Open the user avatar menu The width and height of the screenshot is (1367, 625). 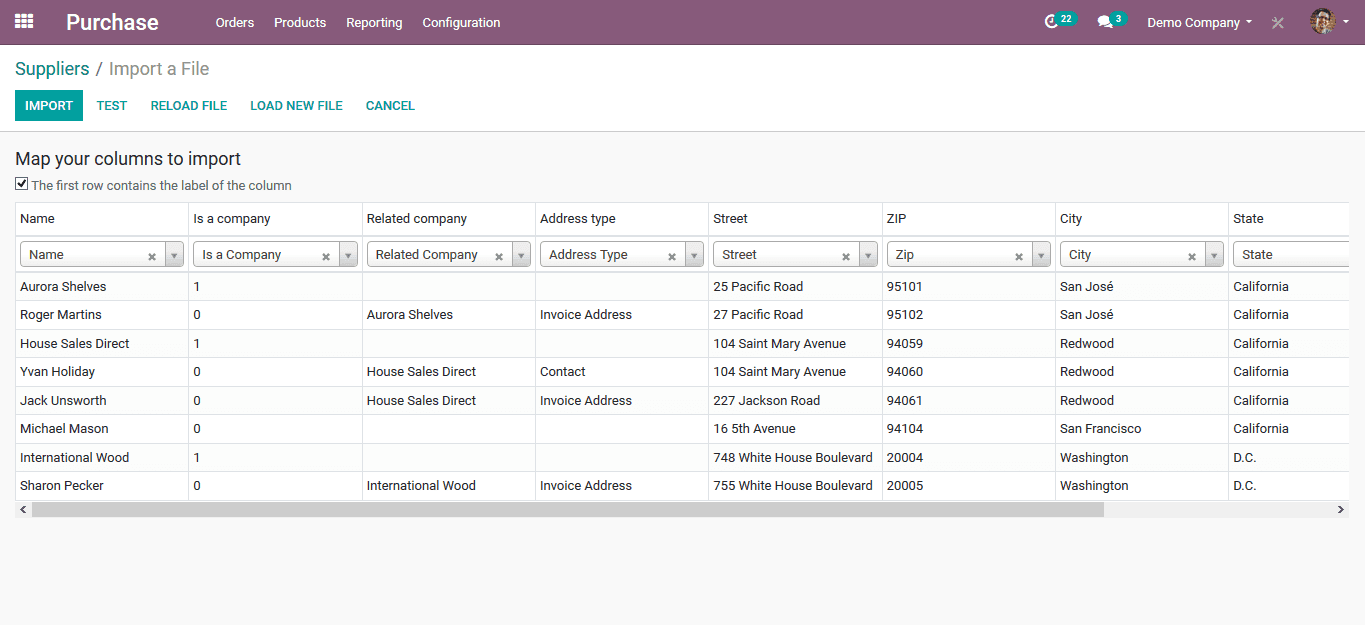1330,22
